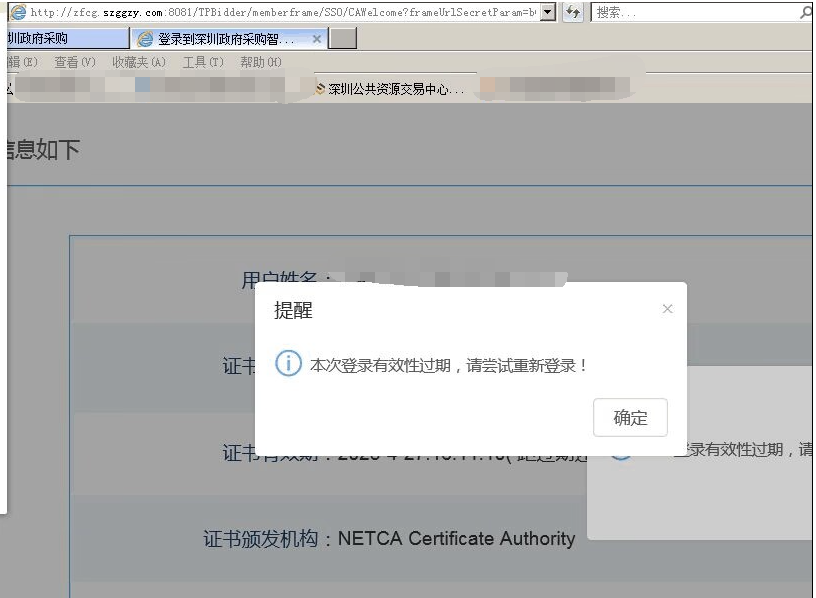Click the info icon in the background alert box
816x598 pixels.
pos(620,455)
